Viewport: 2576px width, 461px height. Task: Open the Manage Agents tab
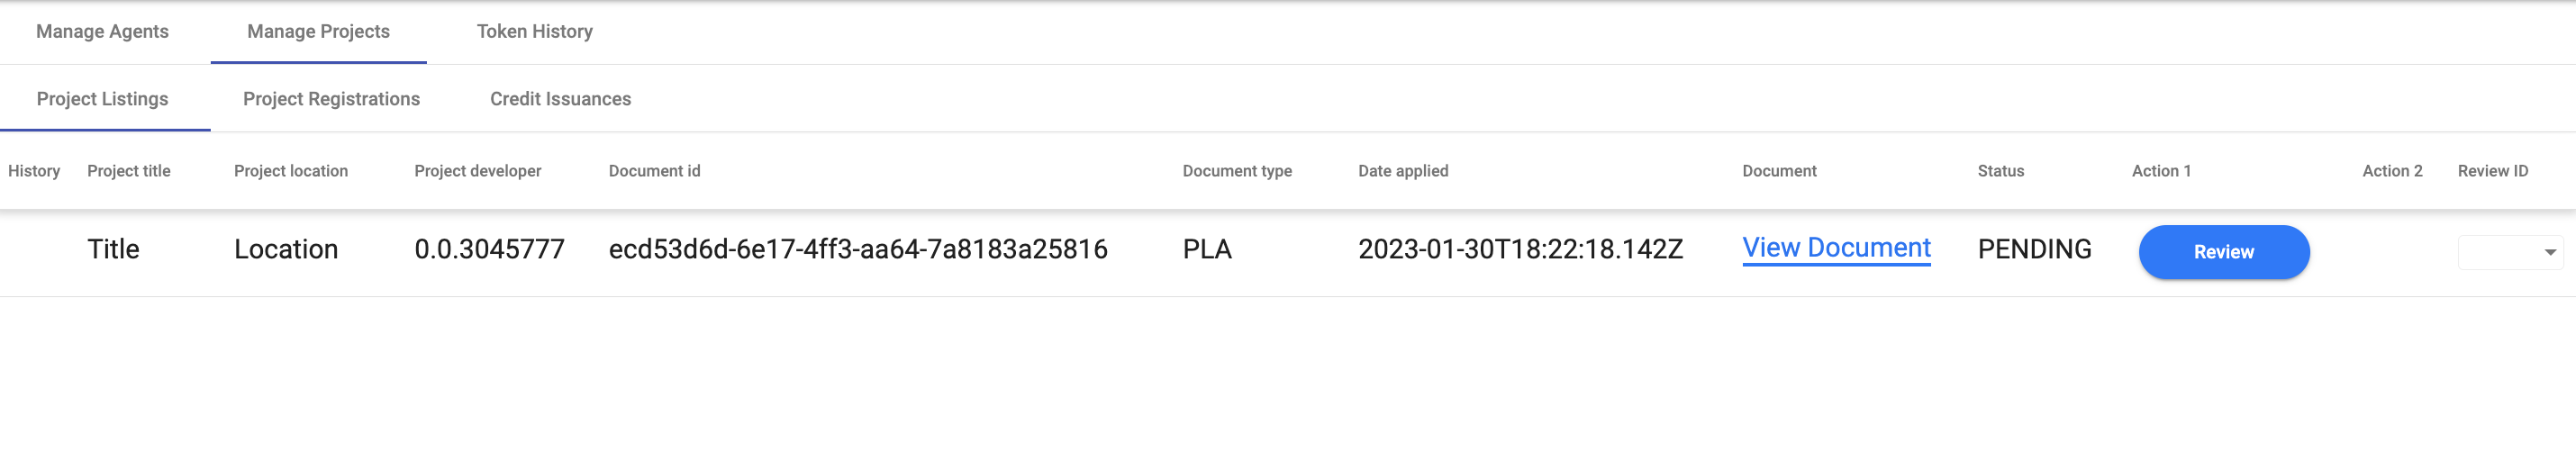tap(102, 32)
